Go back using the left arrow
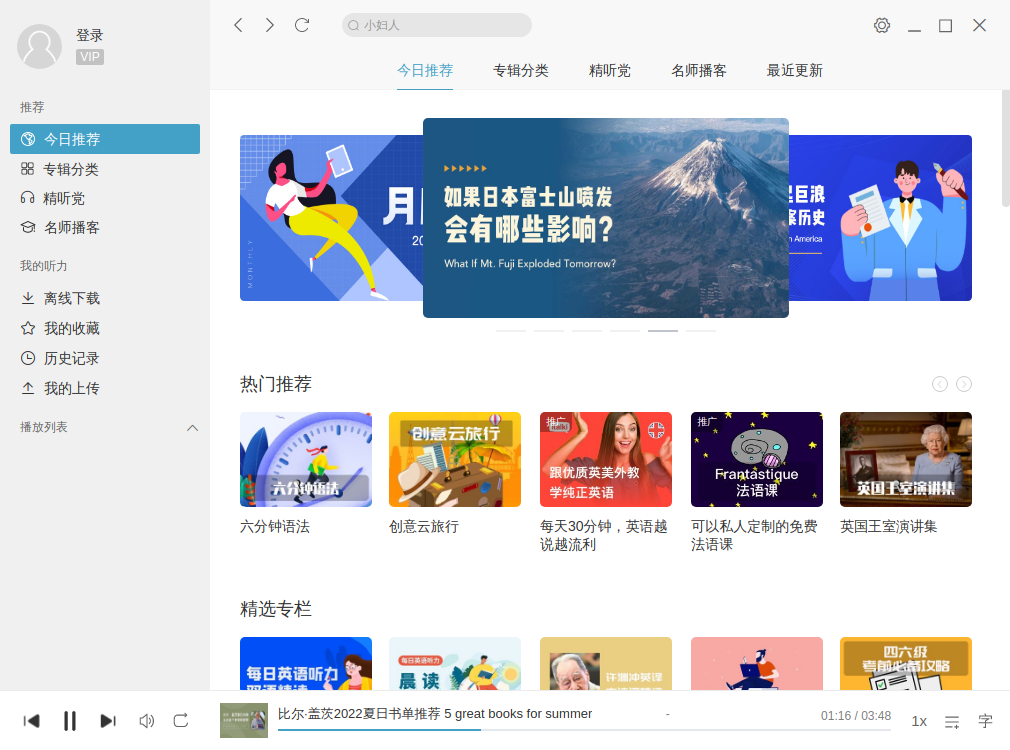 (x=238, y=25)
